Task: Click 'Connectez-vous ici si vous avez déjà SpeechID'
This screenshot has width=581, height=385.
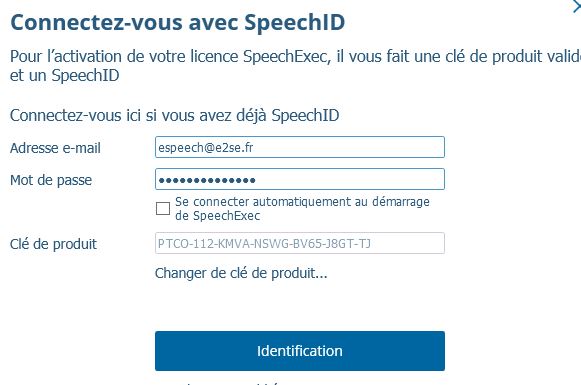Action: click(x=175, y=116)
